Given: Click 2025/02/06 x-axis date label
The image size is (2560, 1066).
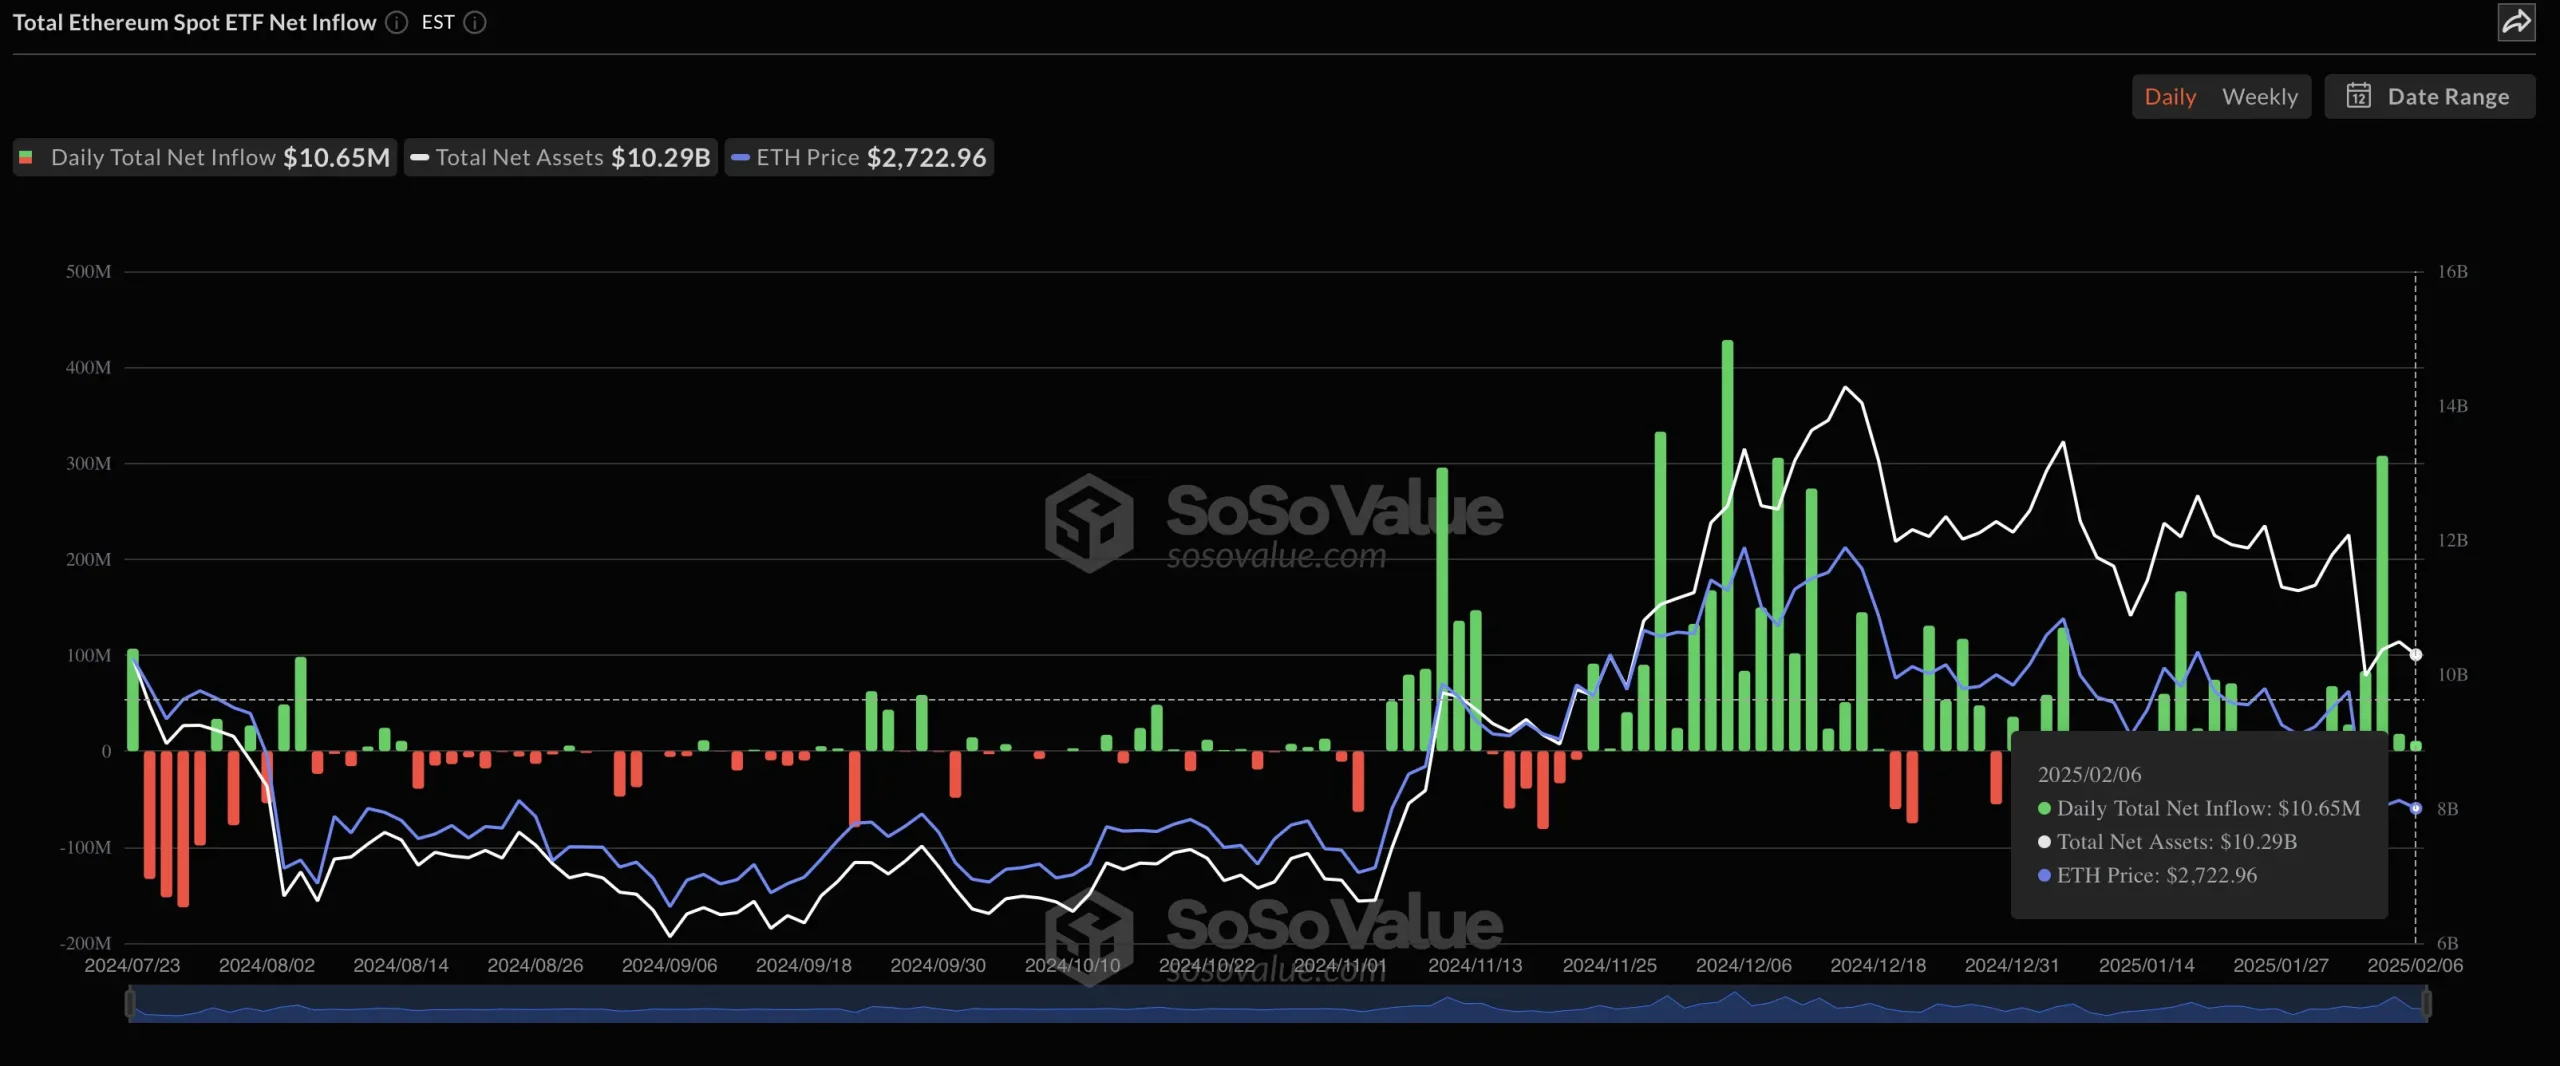Looking at the screenshot, I should tap(2415, 965).
